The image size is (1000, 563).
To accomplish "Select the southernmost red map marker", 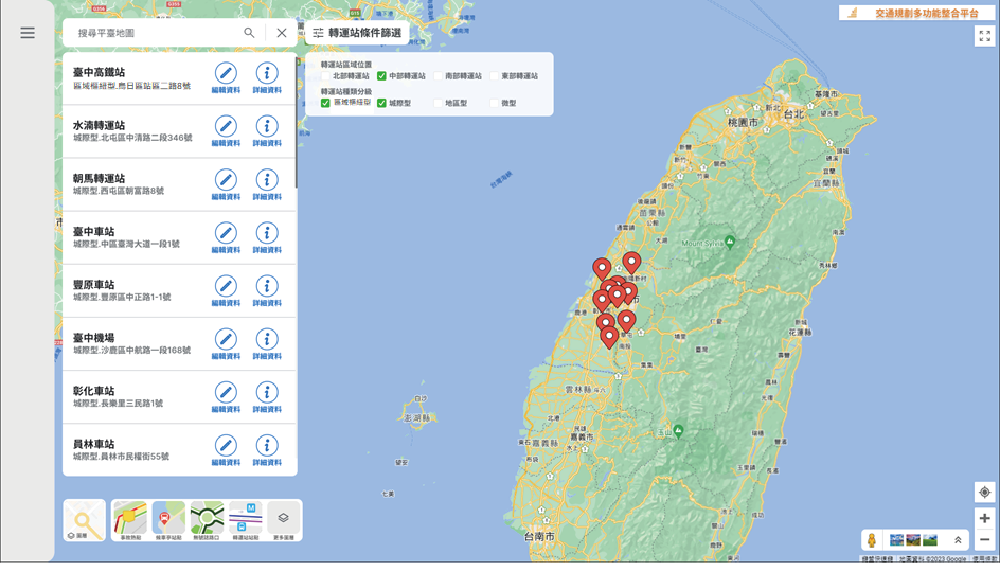I will (609, 337).
